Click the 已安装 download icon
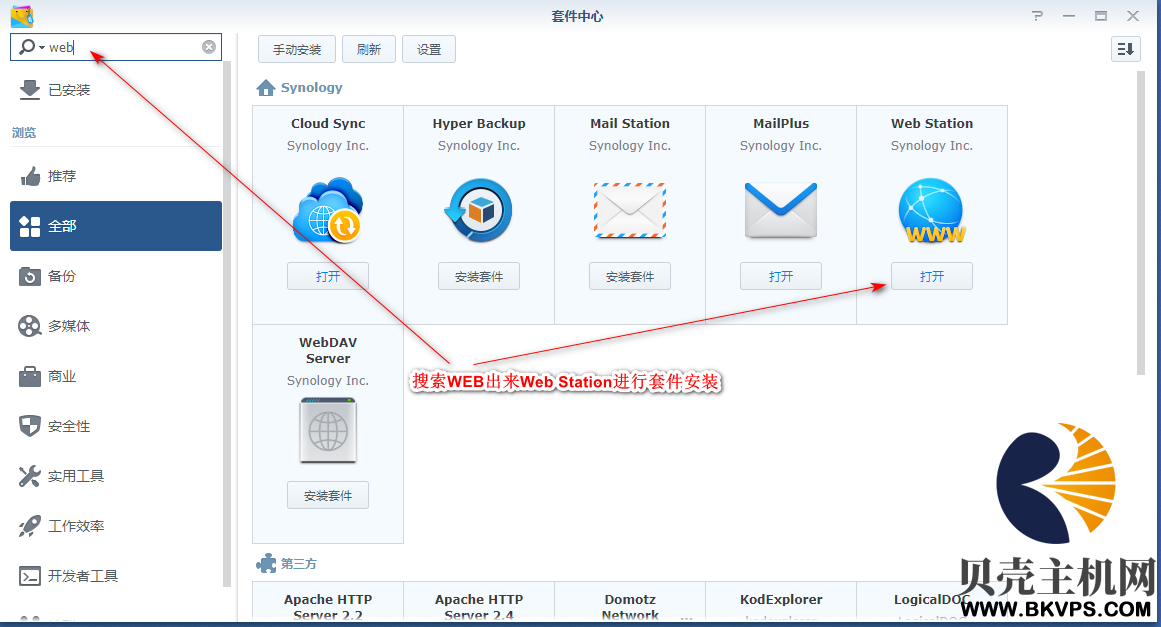Viewport: 1161px width, 627px height. click(x=30, y=90)
